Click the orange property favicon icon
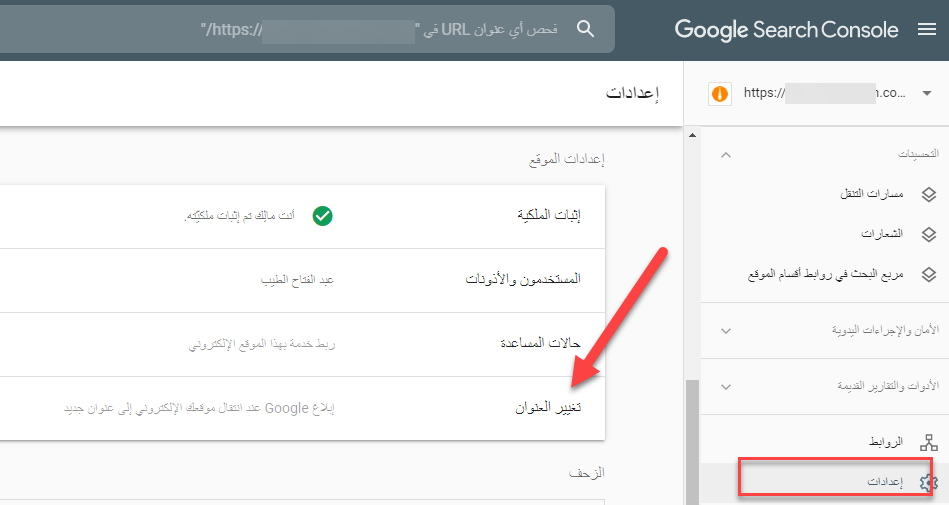The height and width of the screenshot is (505, 949). point(720,94)
